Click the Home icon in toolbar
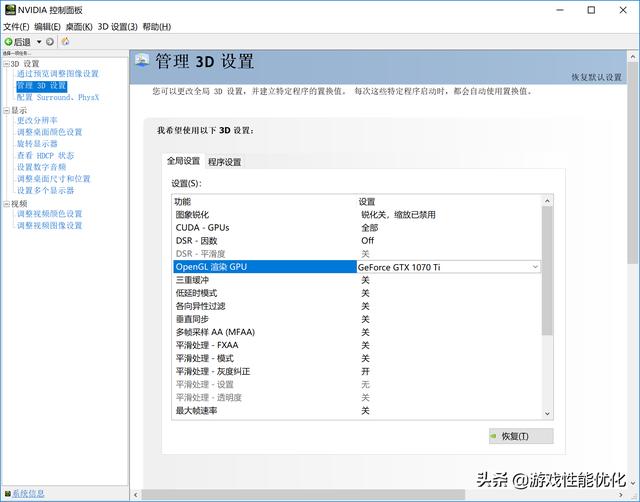The height and width of the screenshot is (502, 640). click(65, 41)
